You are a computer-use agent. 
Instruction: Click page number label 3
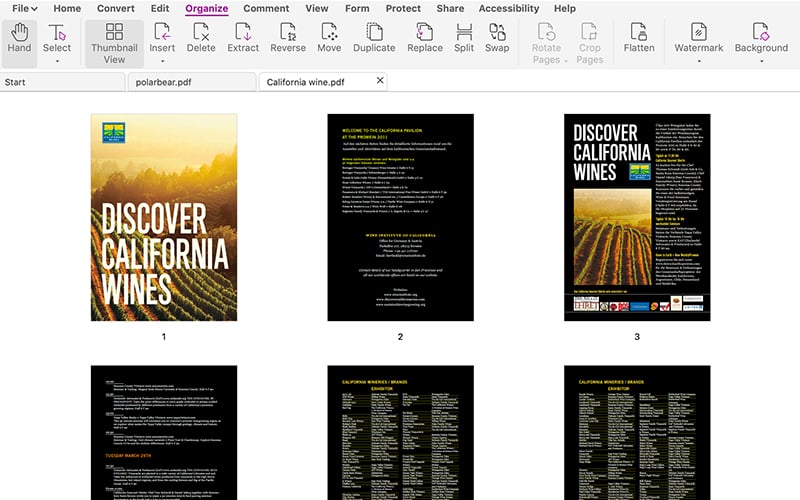pos(637,337)
